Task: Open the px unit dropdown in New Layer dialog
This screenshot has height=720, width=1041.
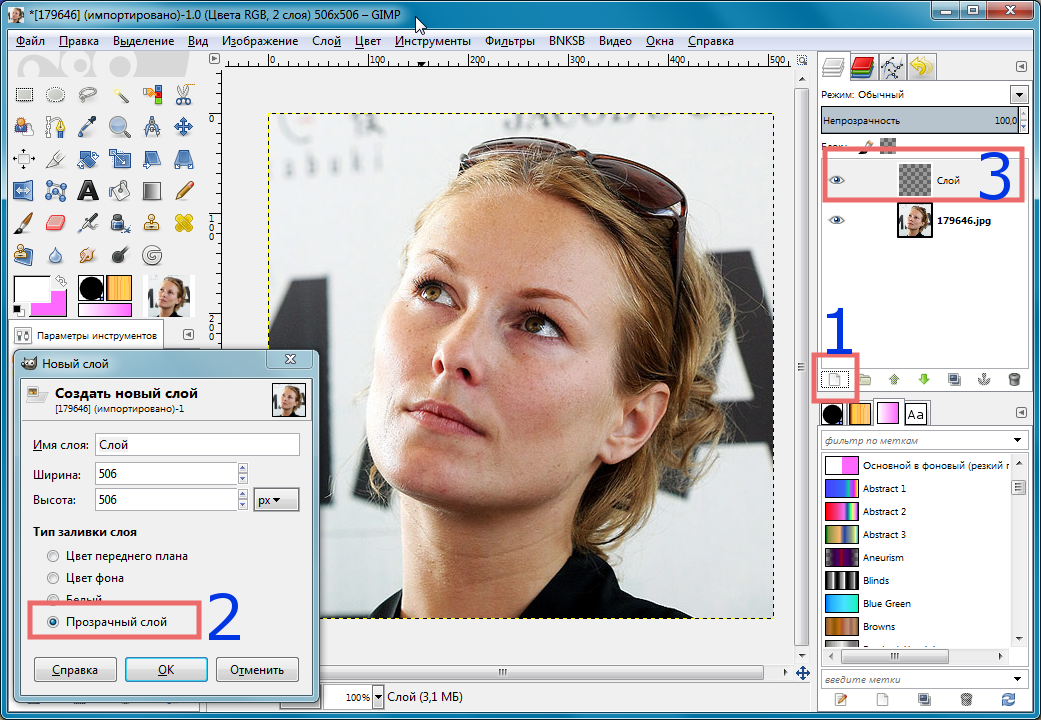Action: 276,500
